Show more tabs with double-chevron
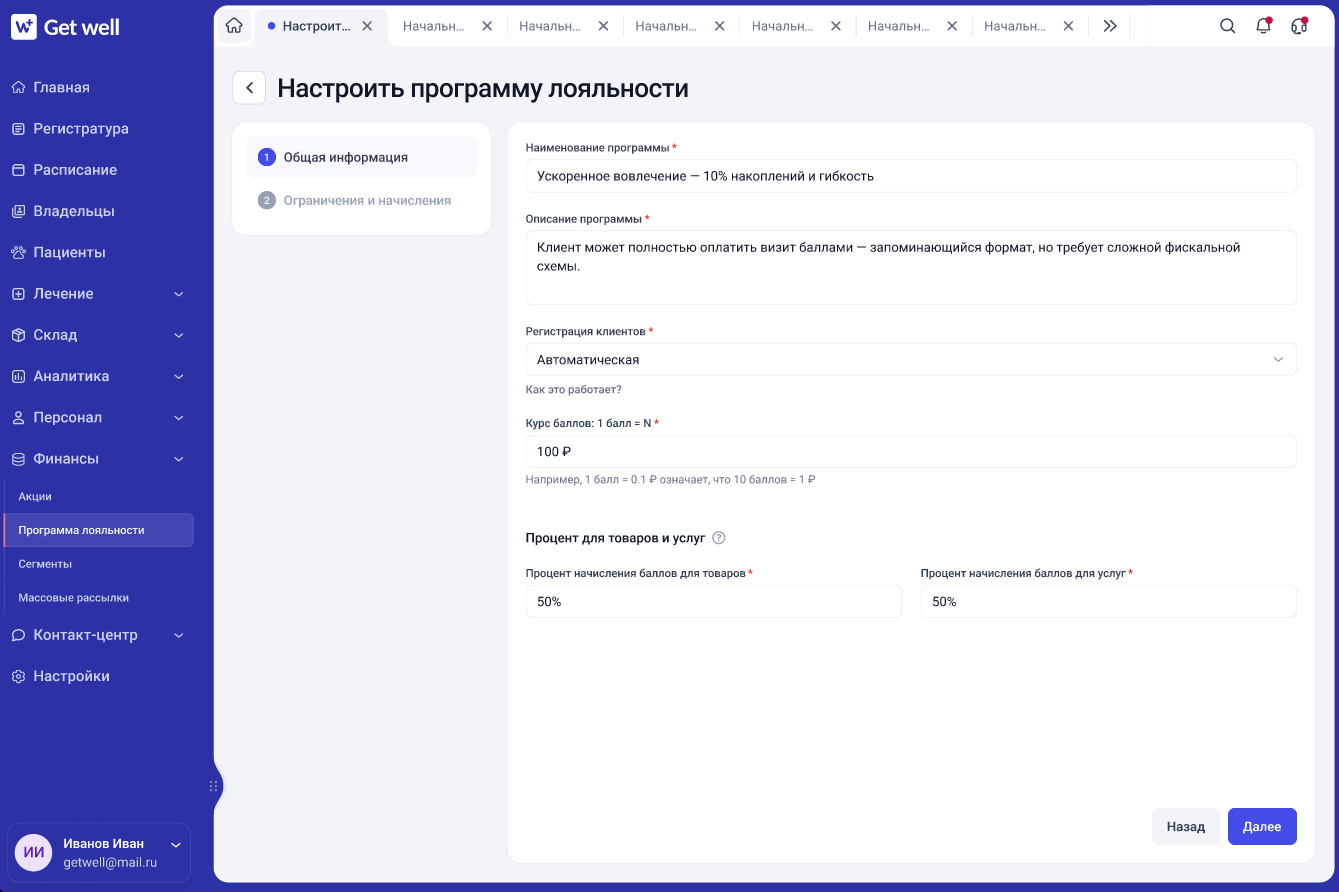This screenshot has height=892, width=1339. 1110,26
